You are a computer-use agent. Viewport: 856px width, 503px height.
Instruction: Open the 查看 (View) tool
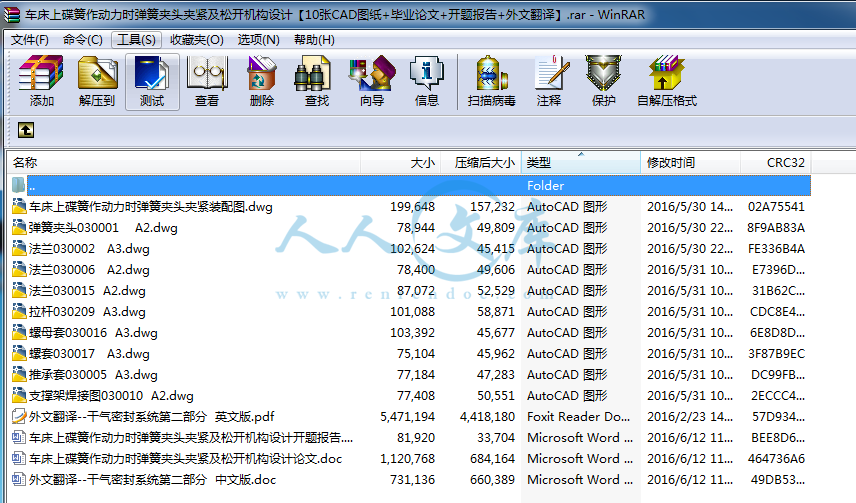point(207,81)
